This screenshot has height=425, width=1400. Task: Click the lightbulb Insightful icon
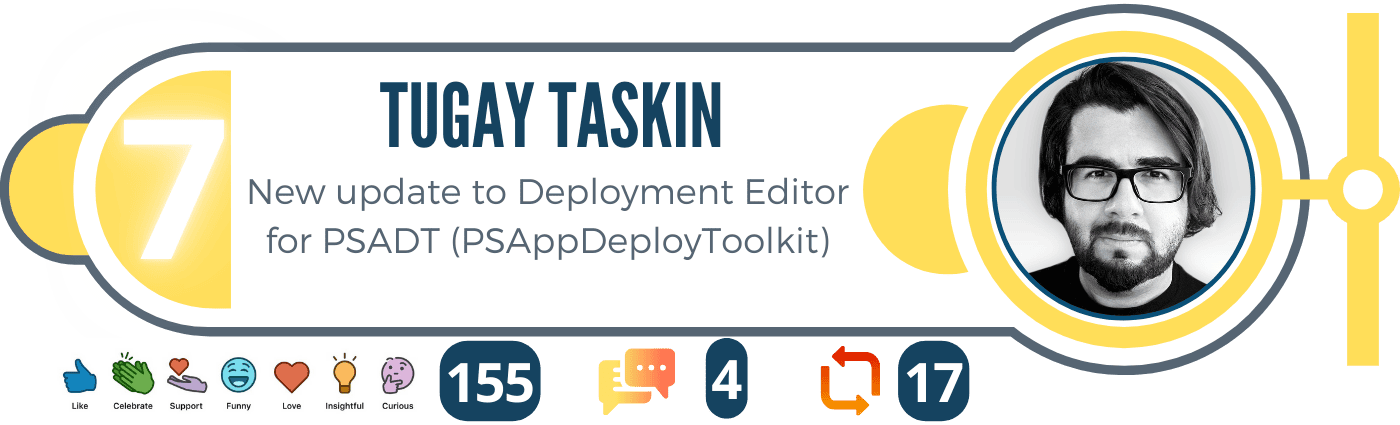[x=344, y=374]
